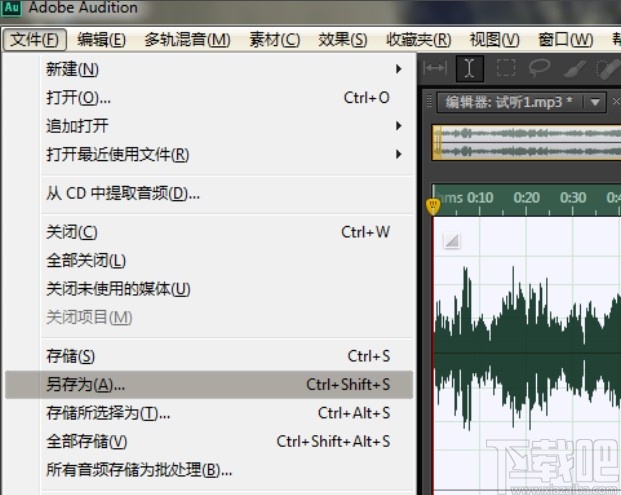Viewport: 621px width, 495px height.
Task: Click the 0:30 mark on the time ruler
Action: click(573, 197)
